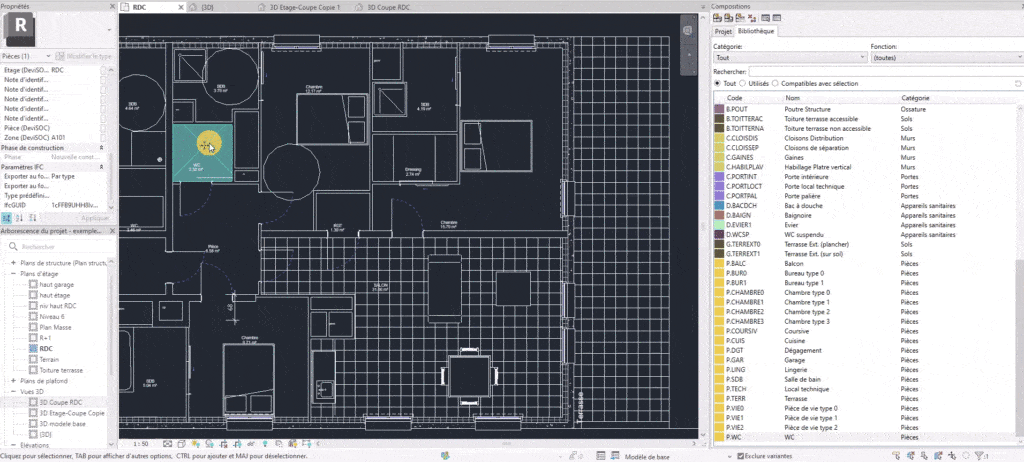Click the filter funnel icon in the status bar
Image resolution: width=1024 pixels, height=462 pixels.
pyautogui.click(x=980, y=455)
